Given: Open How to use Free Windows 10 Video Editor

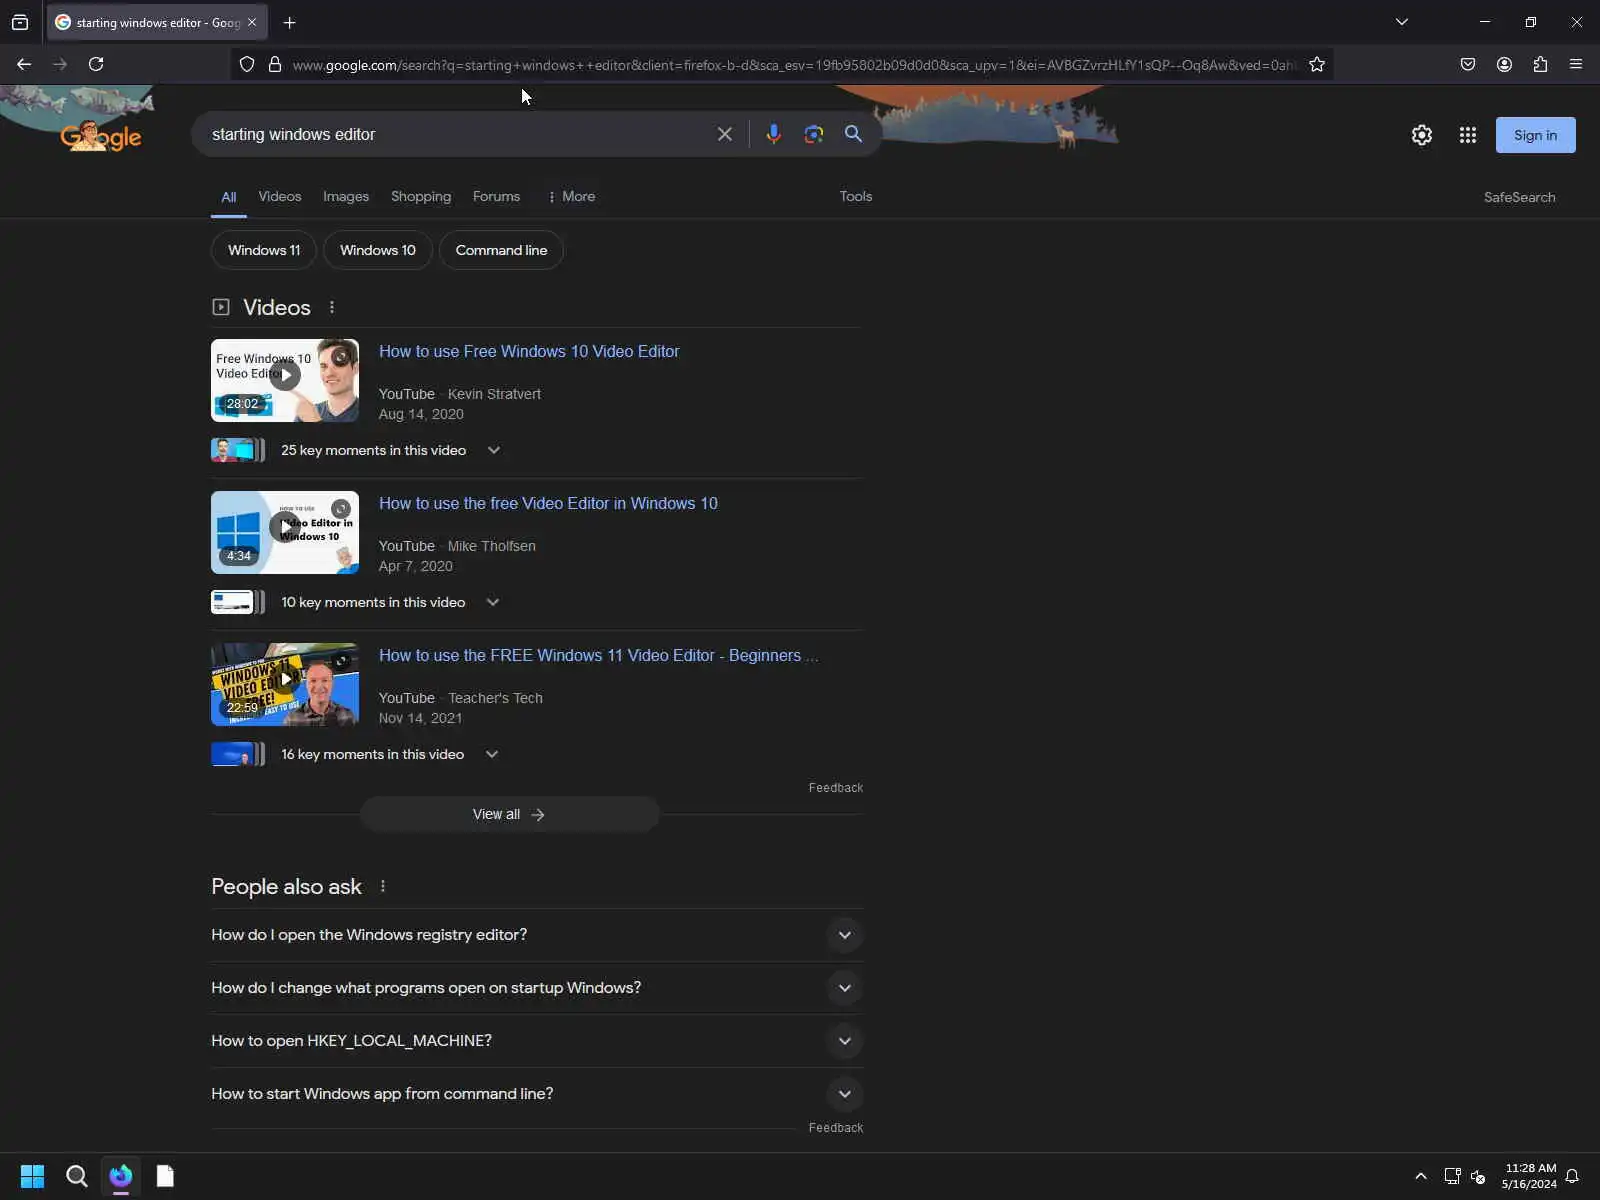Looking at the screenshot, I should [x=529, y=351].
